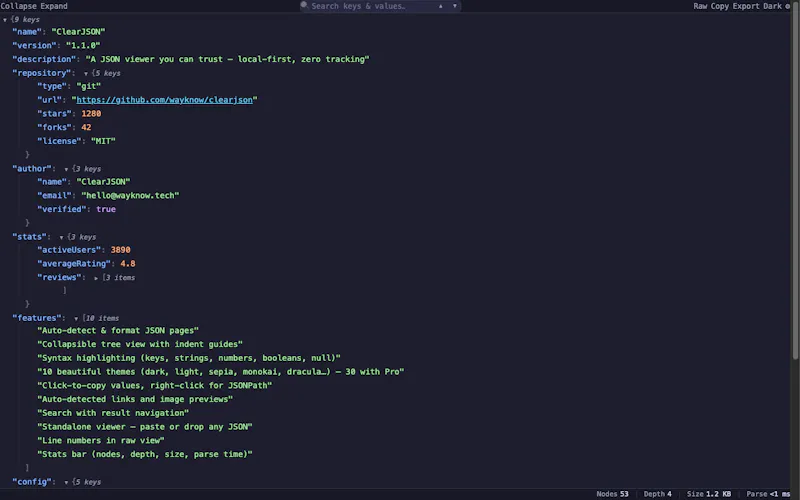This screenshot has width=800, height=500.
Task: Collapse the root 9 keys node
Action: [5, 20]
